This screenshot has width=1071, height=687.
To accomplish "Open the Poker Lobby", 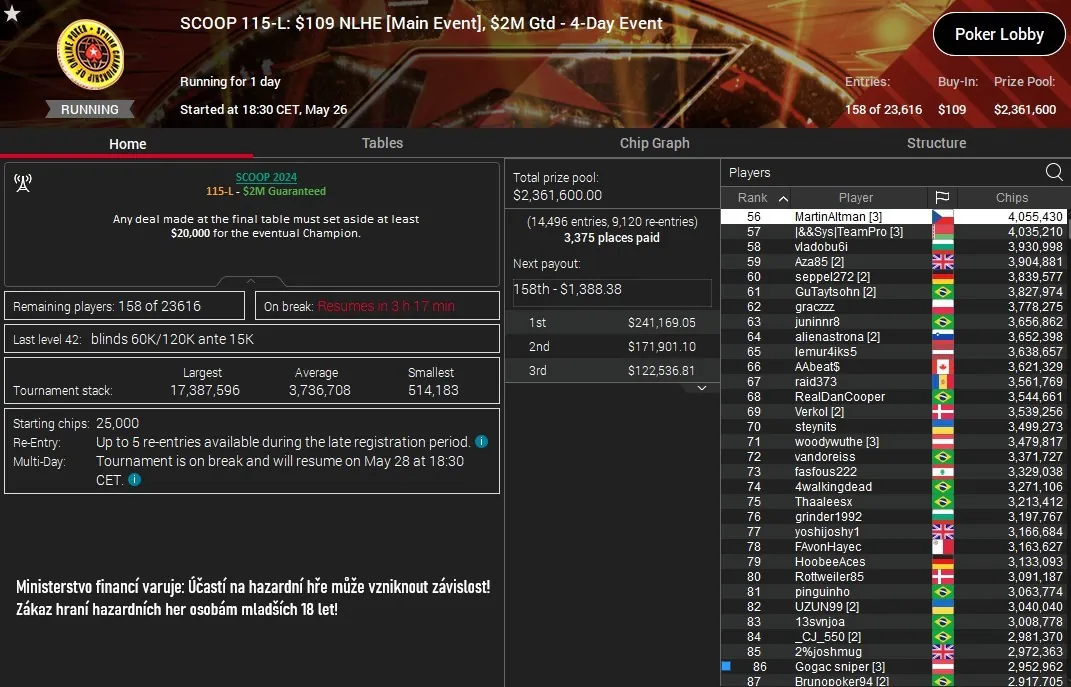I will coord(999,34).
